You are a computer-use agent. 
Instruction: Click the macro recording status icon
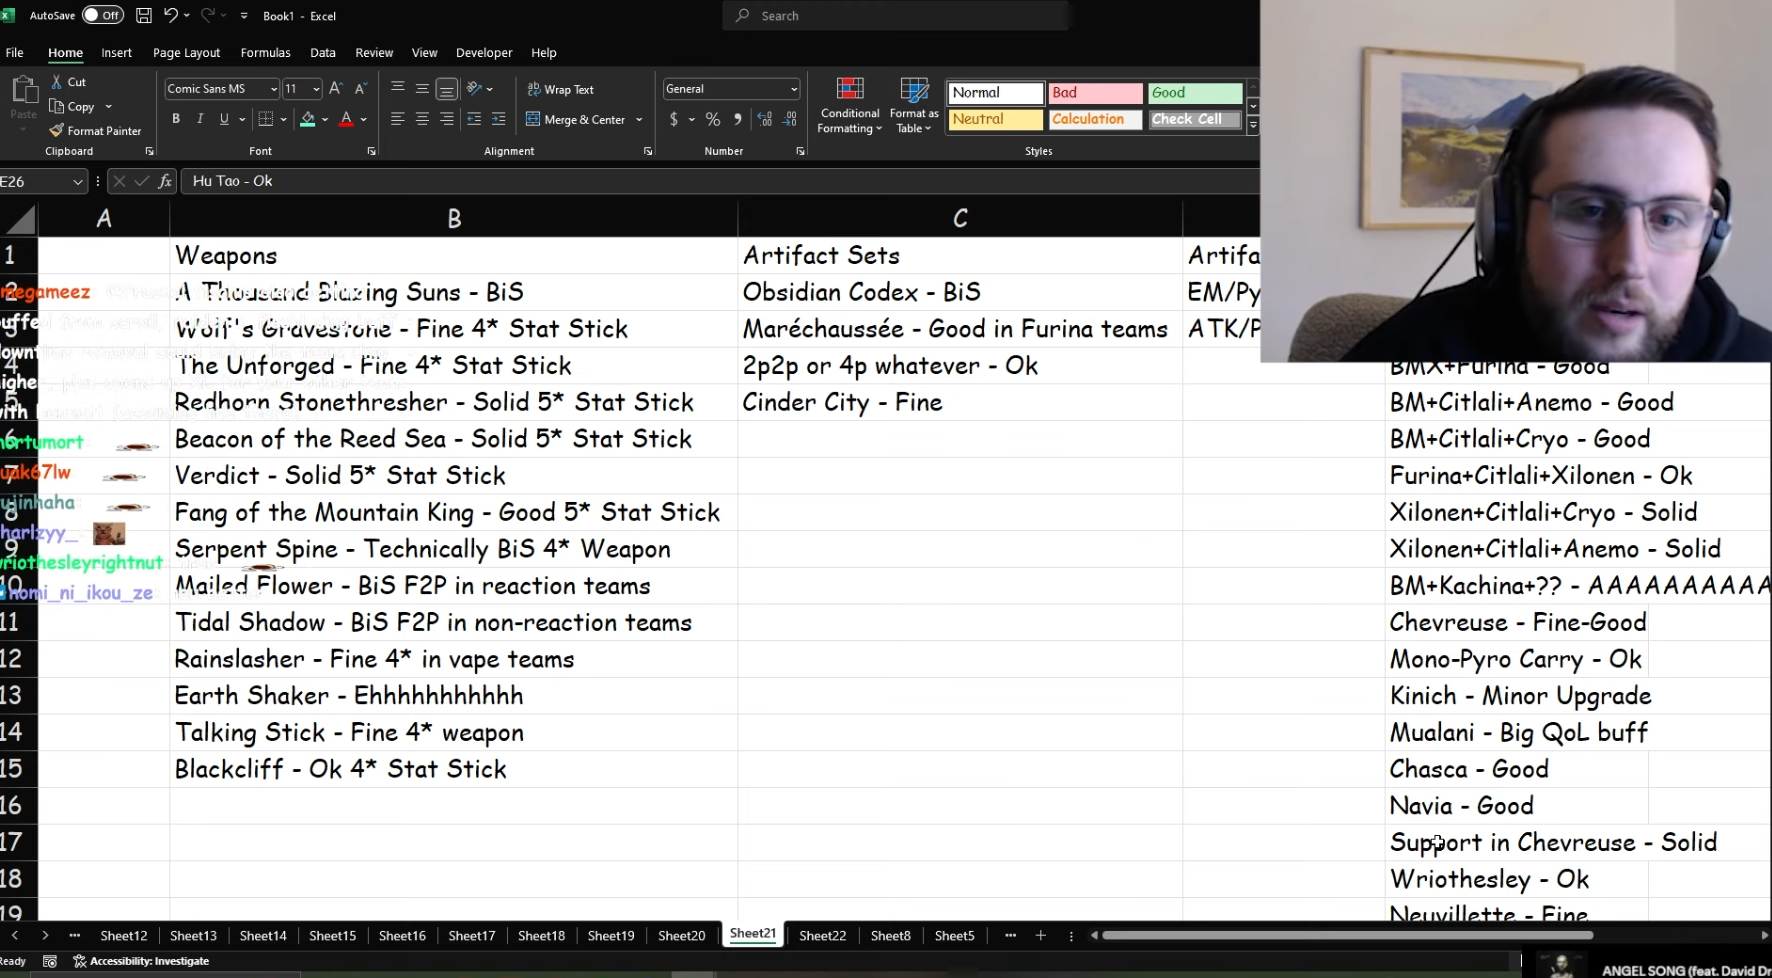(50, 961)
